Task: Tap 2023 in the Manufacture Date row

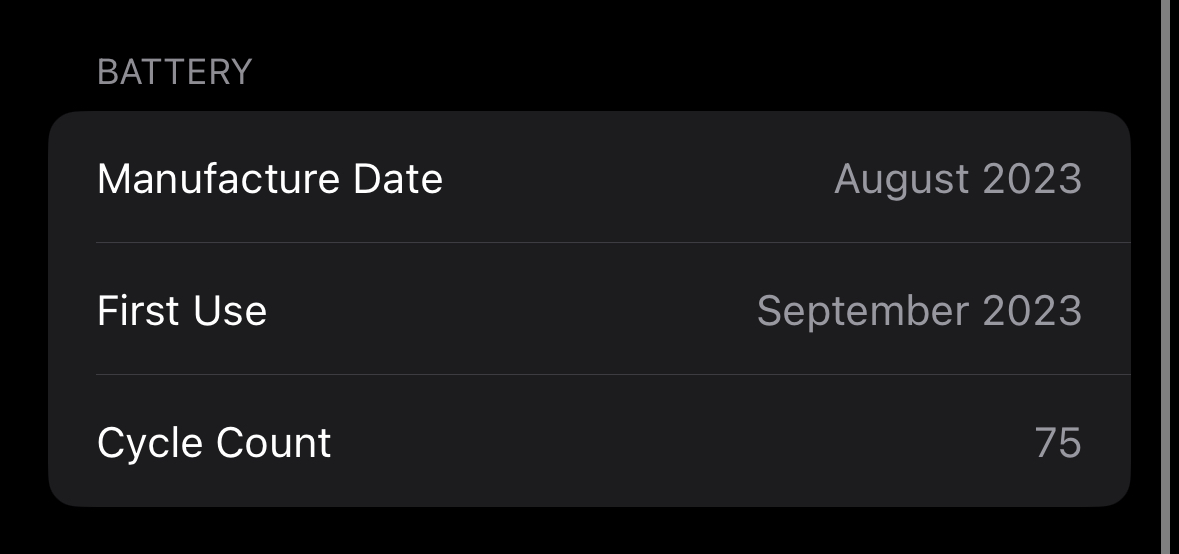Action: click(1032, 179)
